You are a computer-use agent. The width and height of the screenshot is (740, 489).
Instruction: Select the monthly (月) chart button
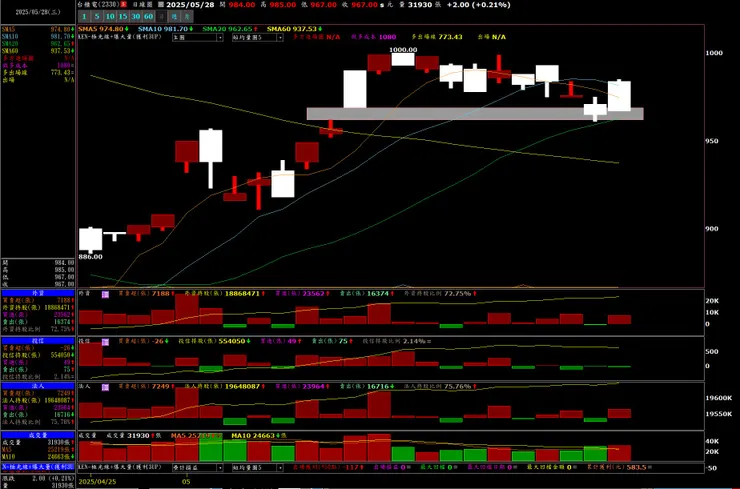(x=187, y=17)
